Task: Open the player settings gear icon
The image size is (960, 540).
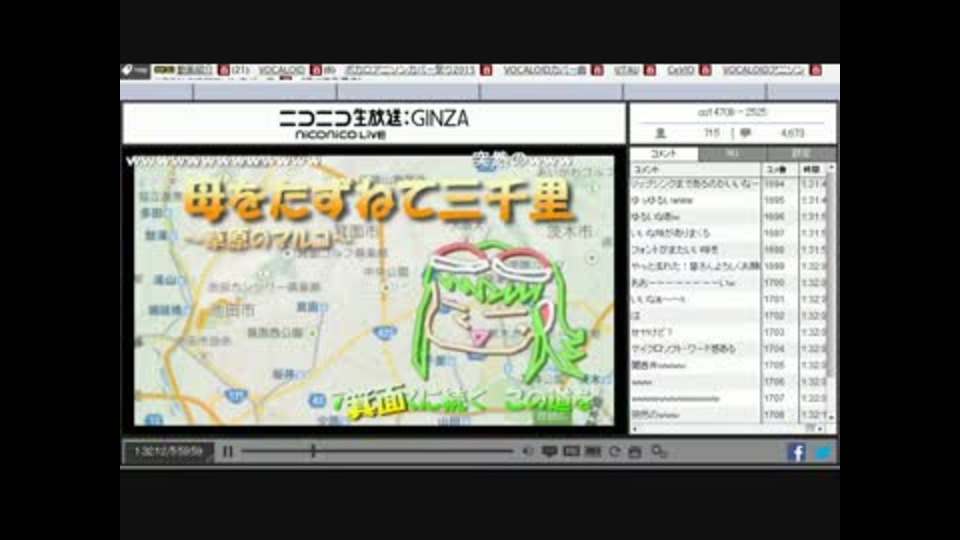Action: (x=659, y=452)
